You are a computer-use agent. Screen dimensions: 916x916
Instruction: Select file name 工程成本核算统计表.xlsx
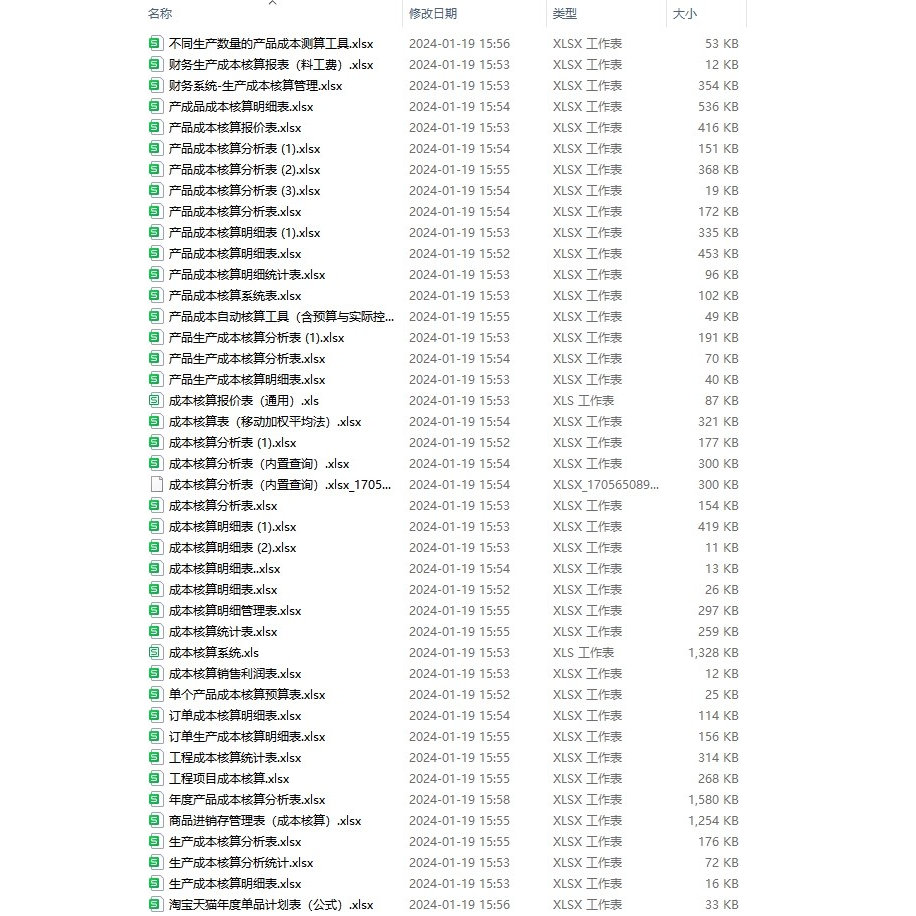[x=235, y=757]
